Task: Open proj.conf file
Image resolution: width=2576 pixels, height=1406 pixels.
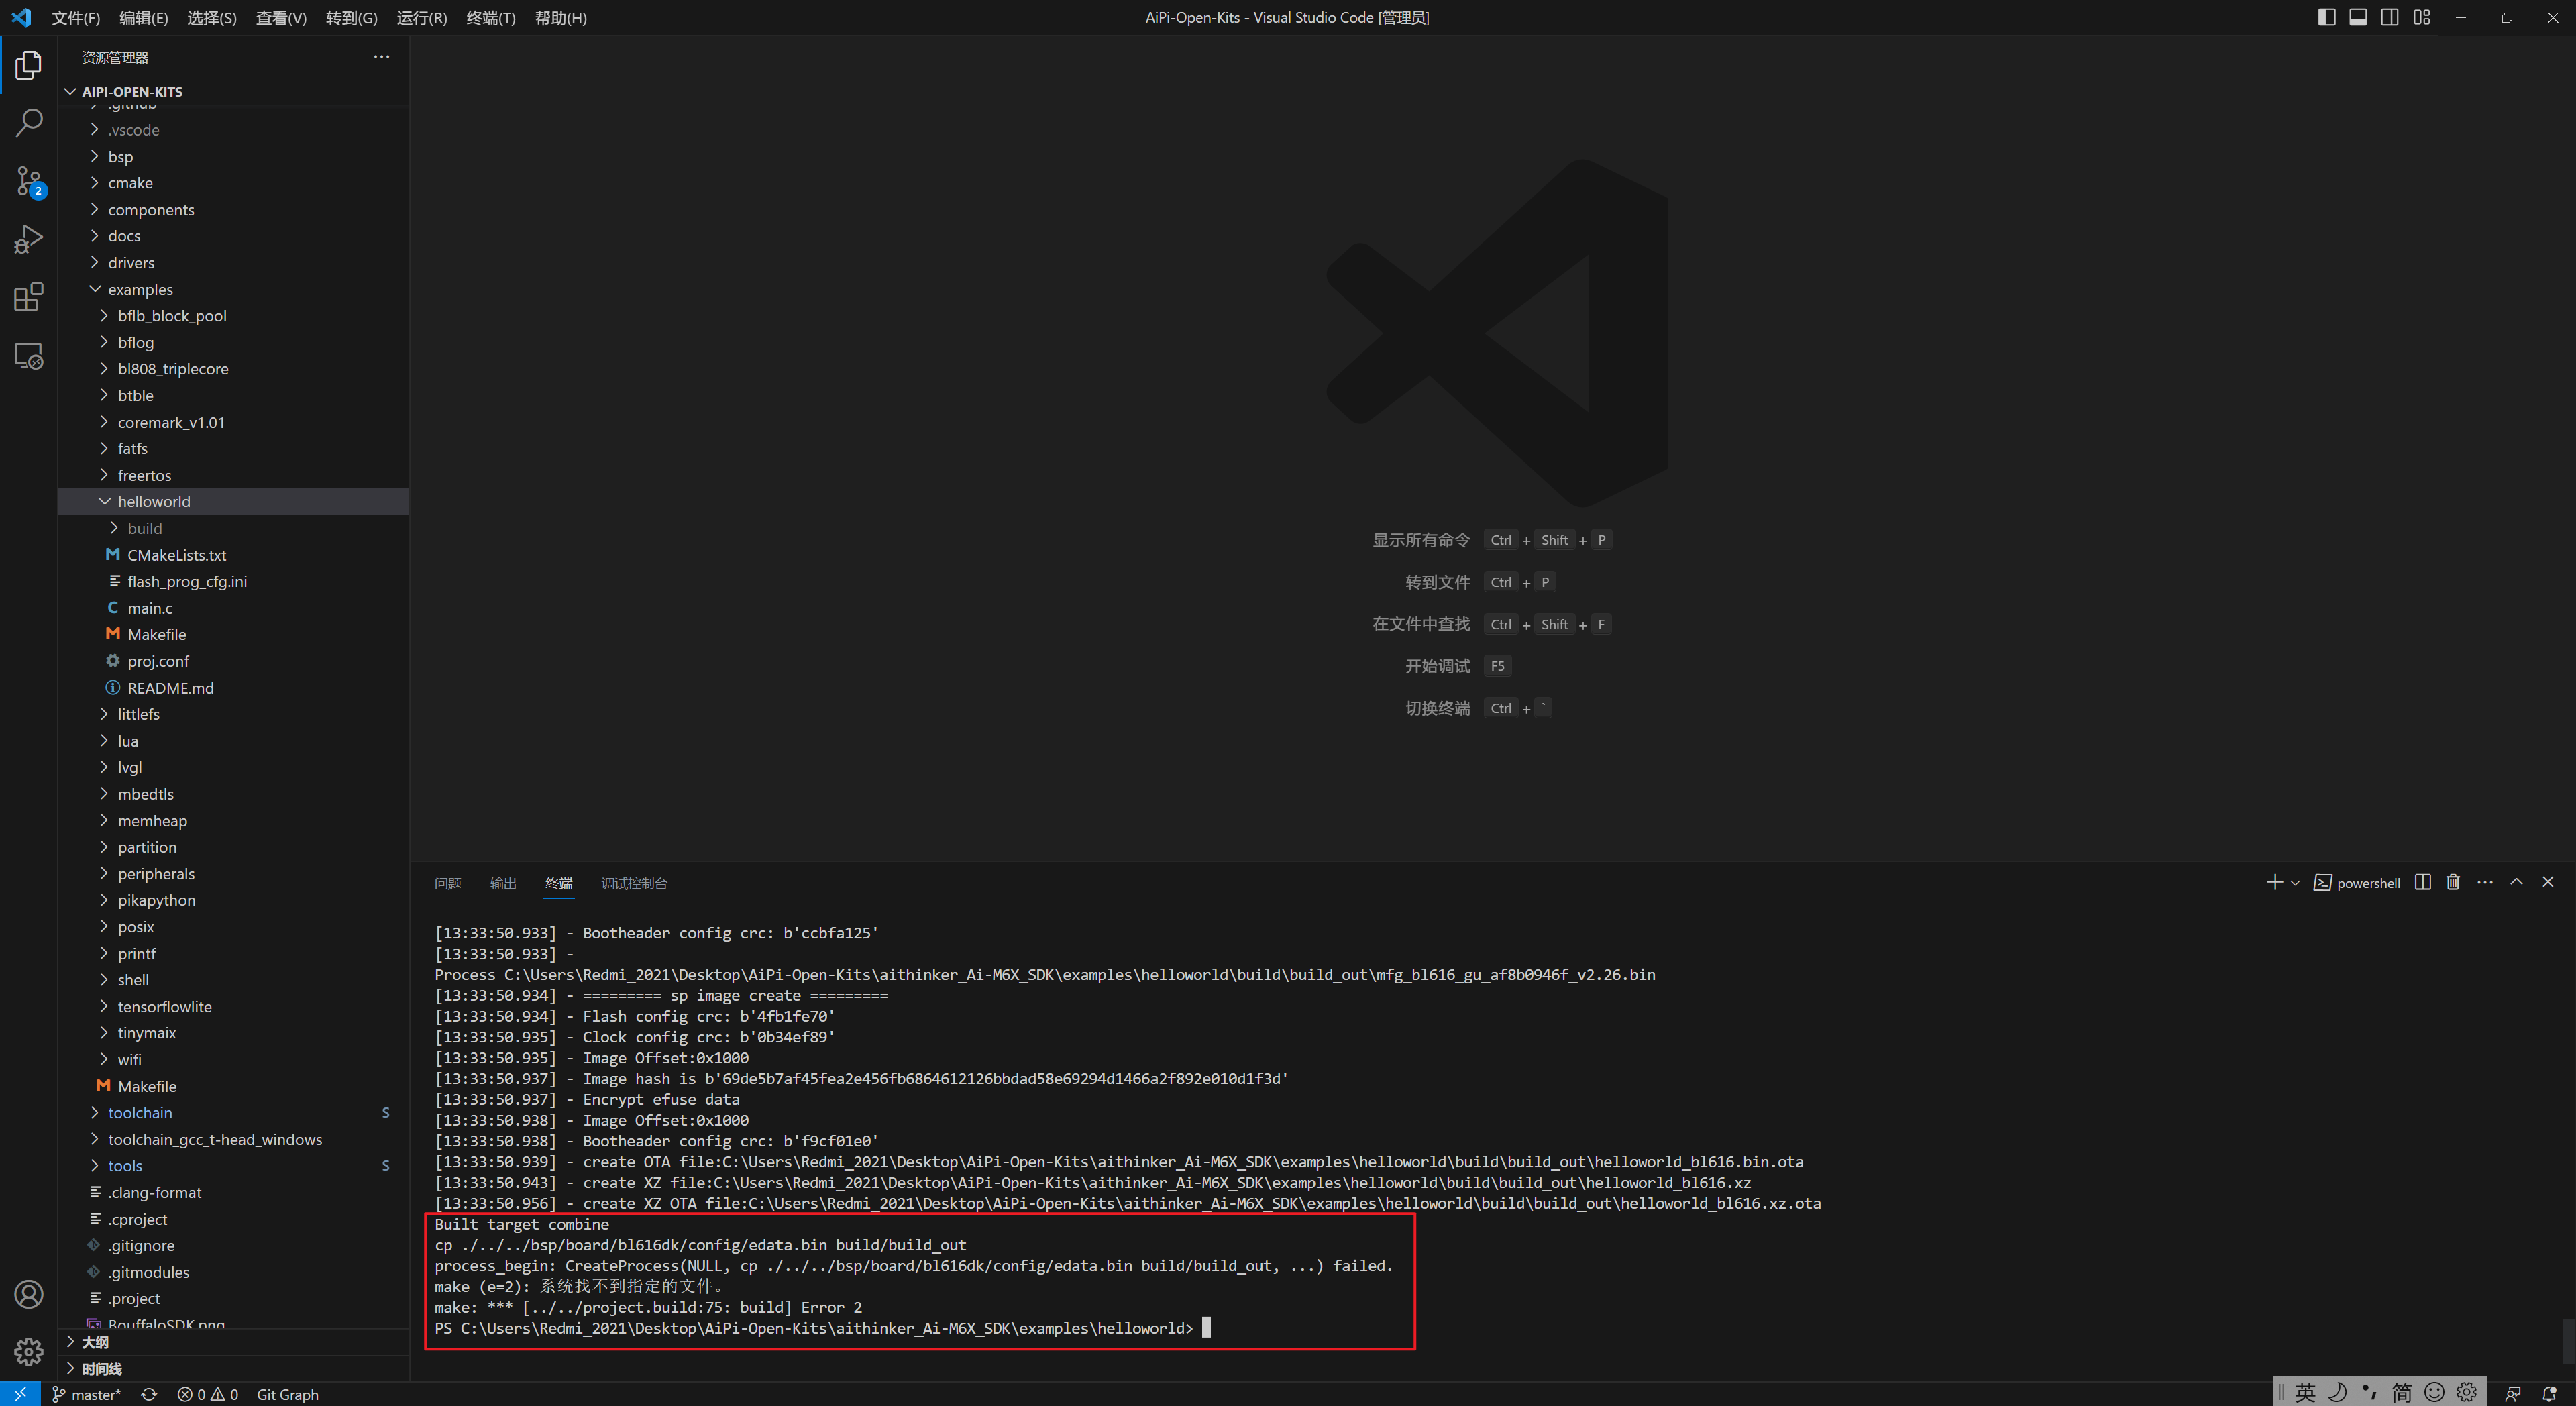Action: [x=233, y=661]
